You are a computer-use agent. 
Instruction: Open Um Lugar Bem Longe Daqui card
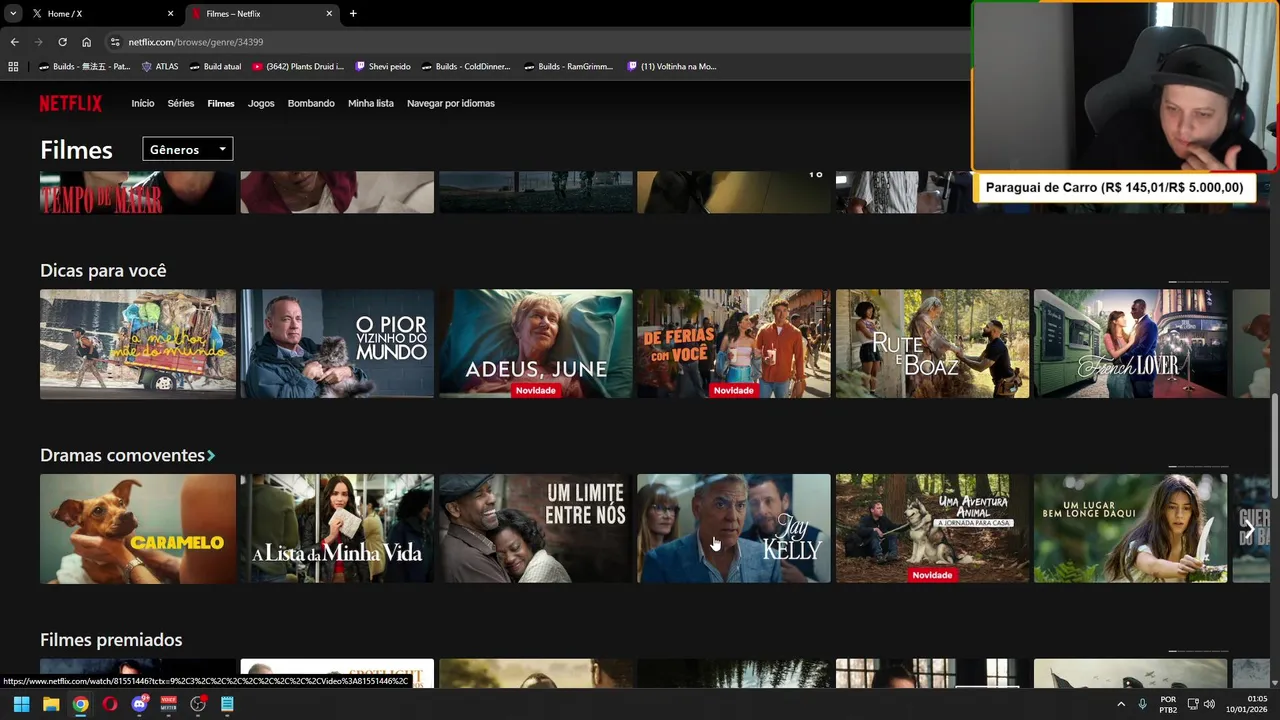(x=1130, y=528)
